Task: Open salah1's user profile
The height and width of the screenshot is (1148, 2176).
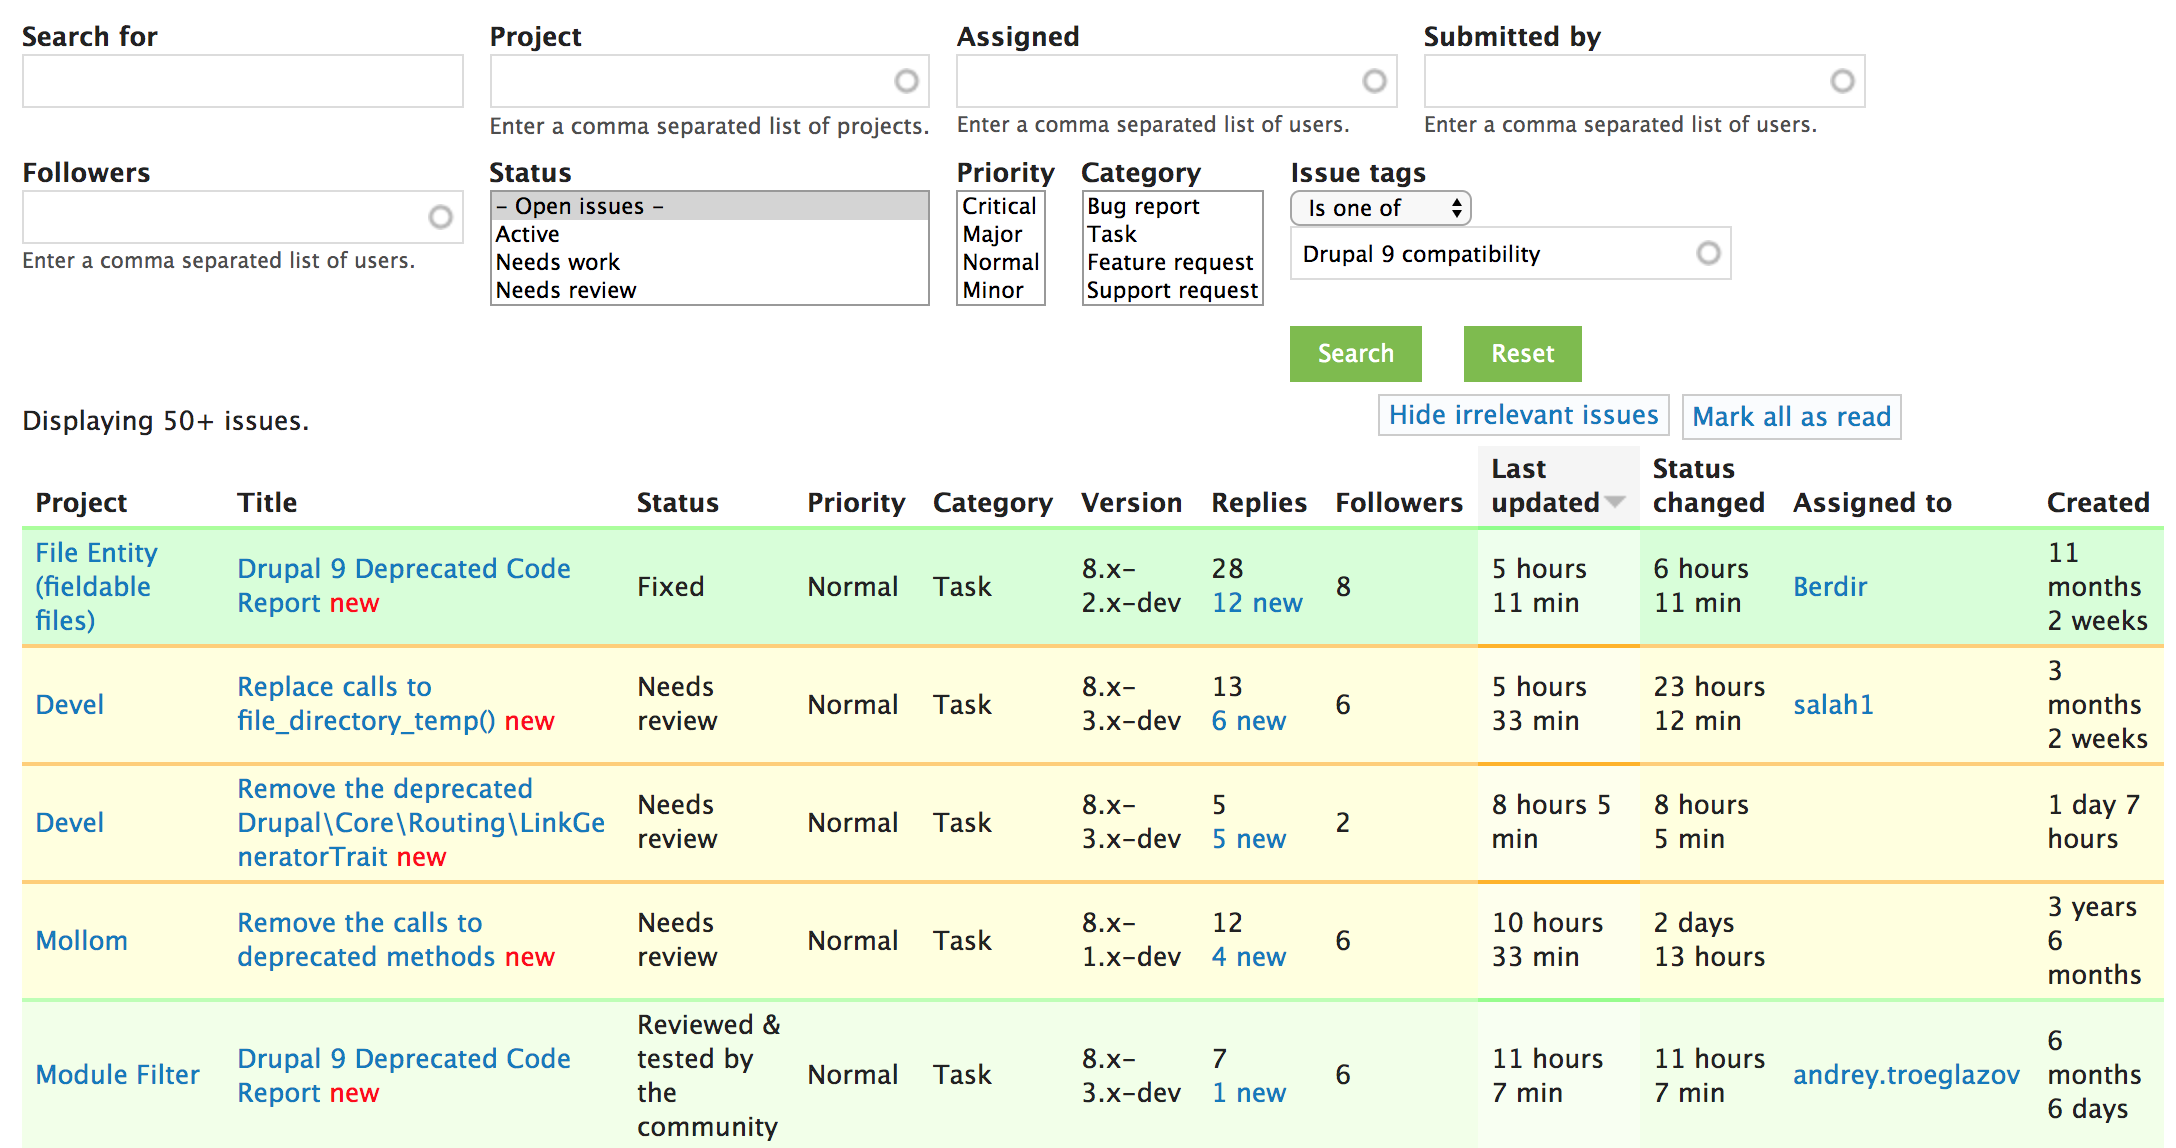Action: (x=1834, y=704)
